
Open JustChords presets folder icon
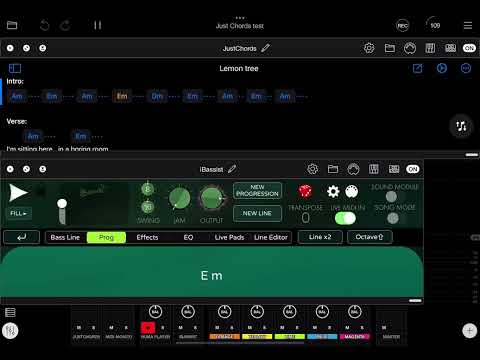point(390,48)
